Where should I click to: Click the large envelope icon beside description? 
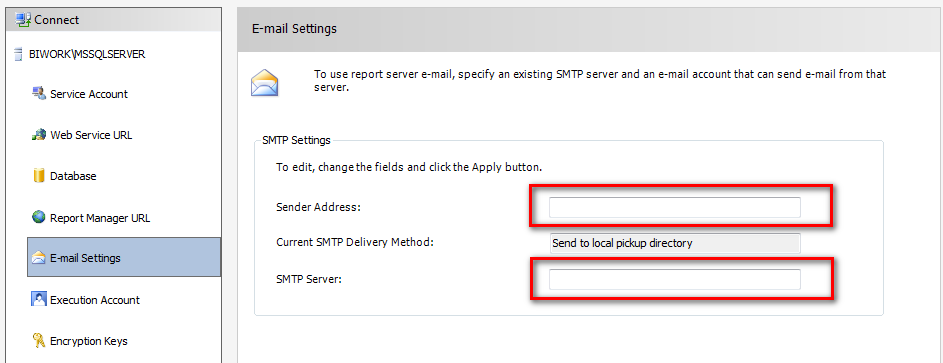click(x=265, y=83)
